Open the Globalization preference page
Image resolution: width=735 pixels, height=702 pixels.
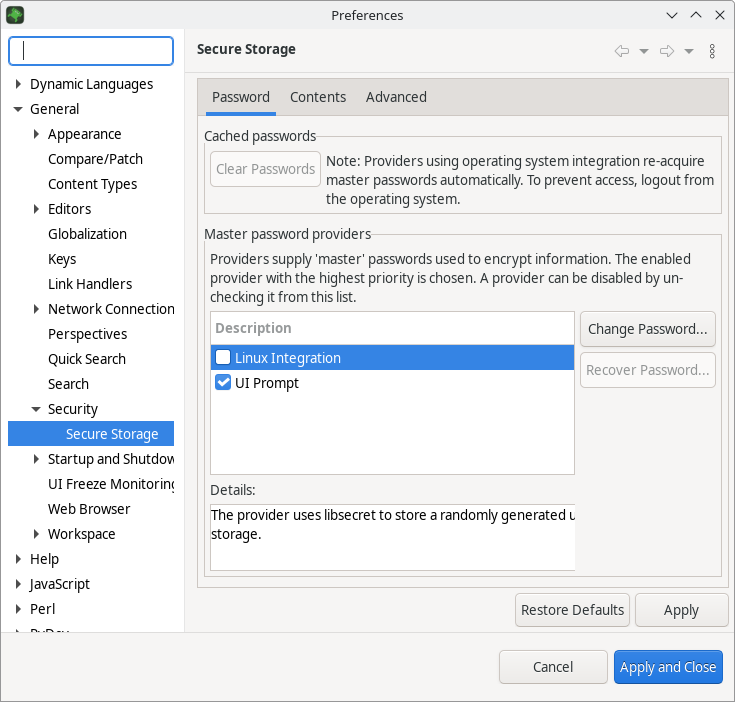(x=87, y=234)
